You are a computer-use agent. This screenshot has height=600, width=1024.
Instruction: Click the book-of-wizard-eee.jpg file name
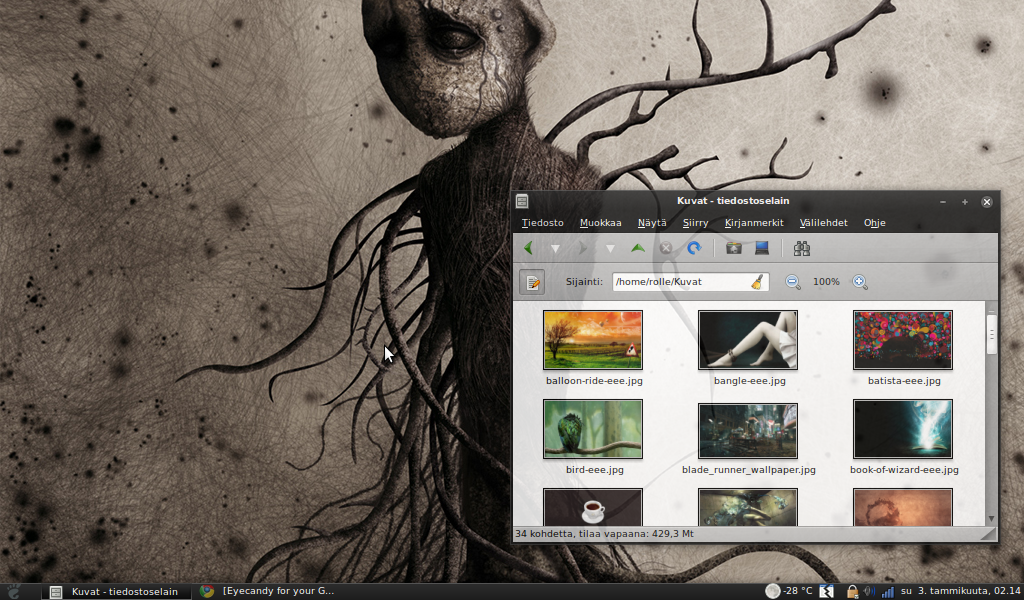point(904,469)
